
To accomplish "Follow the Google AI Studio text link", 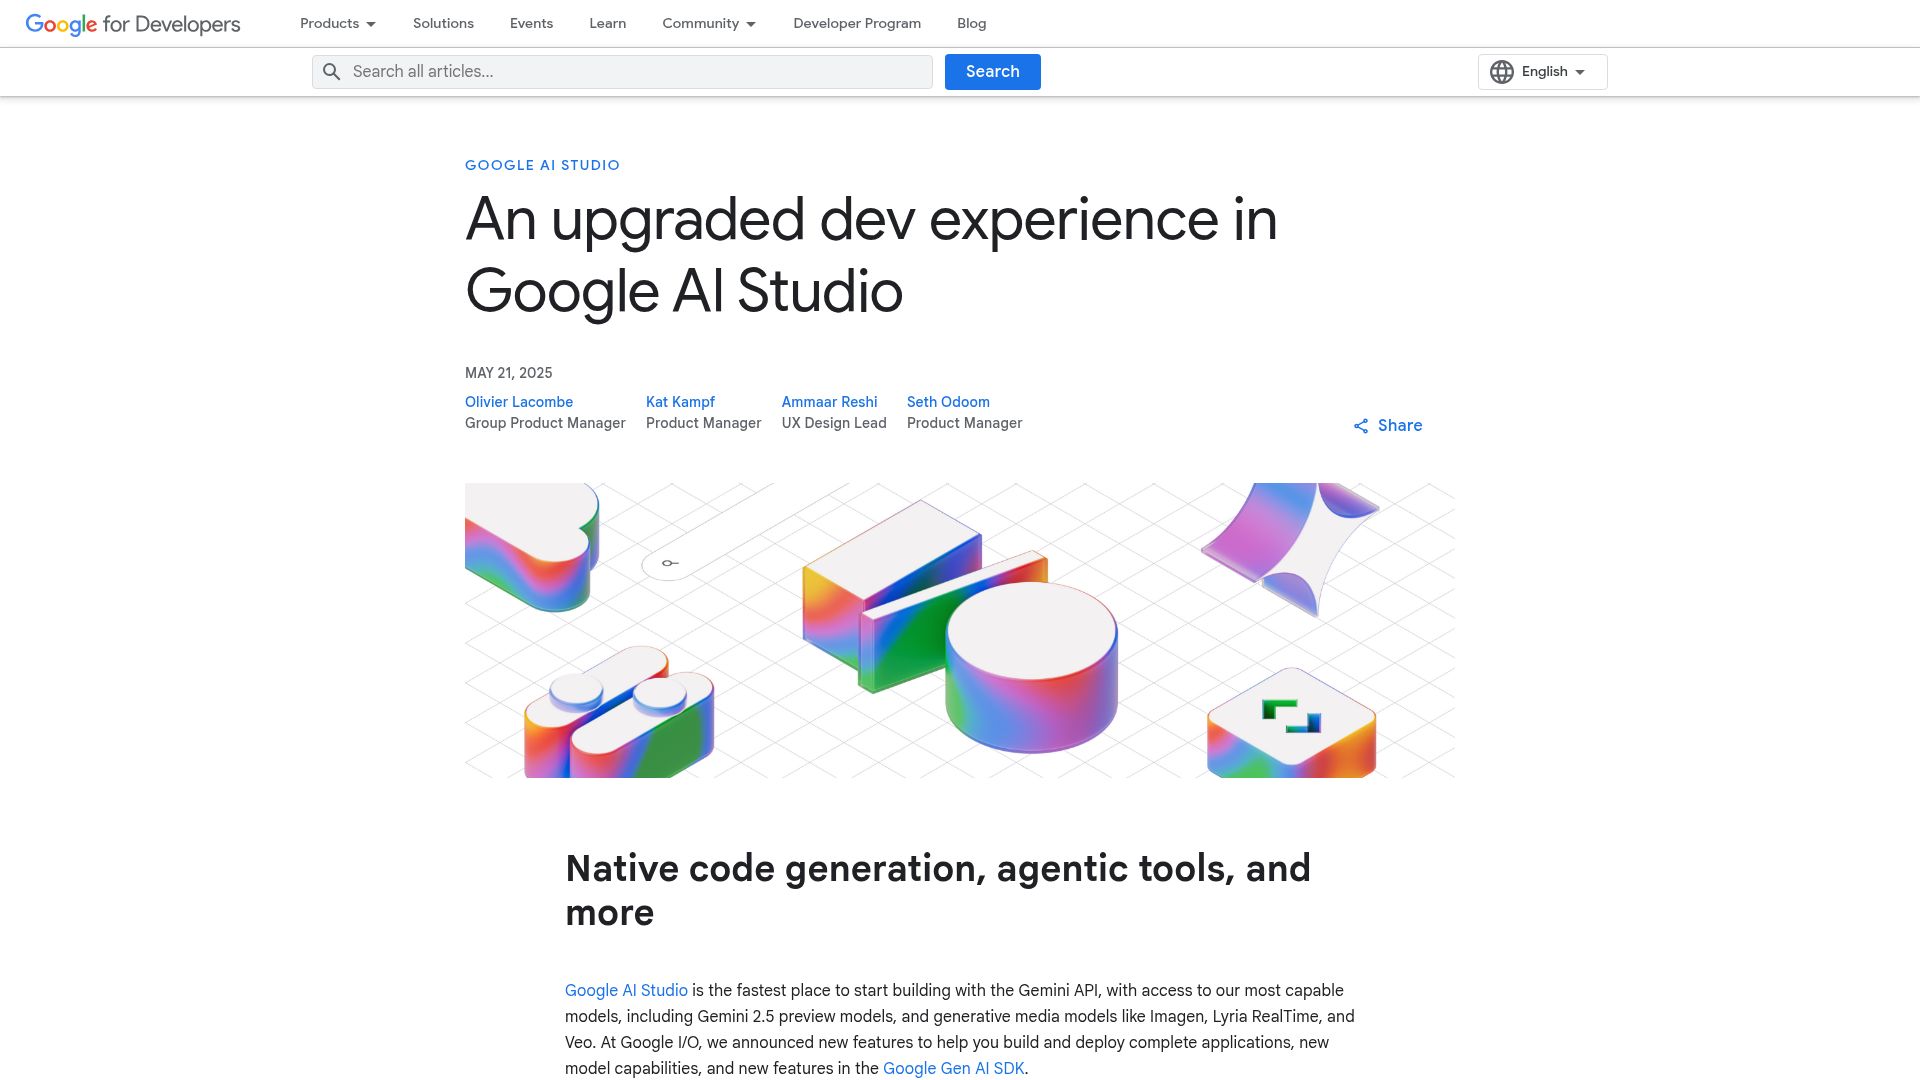I will pyautogui.click(x=626, y=990).
